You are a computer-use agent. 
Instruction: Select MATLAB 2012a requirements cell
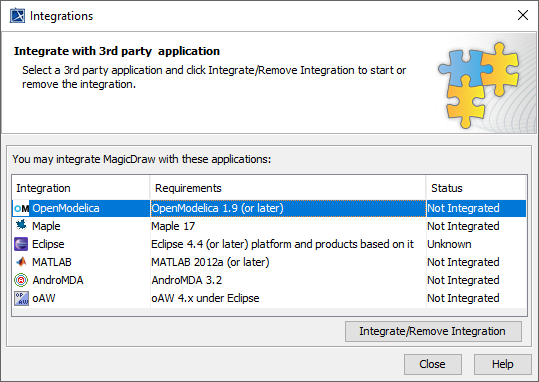(x=210, y=262)
